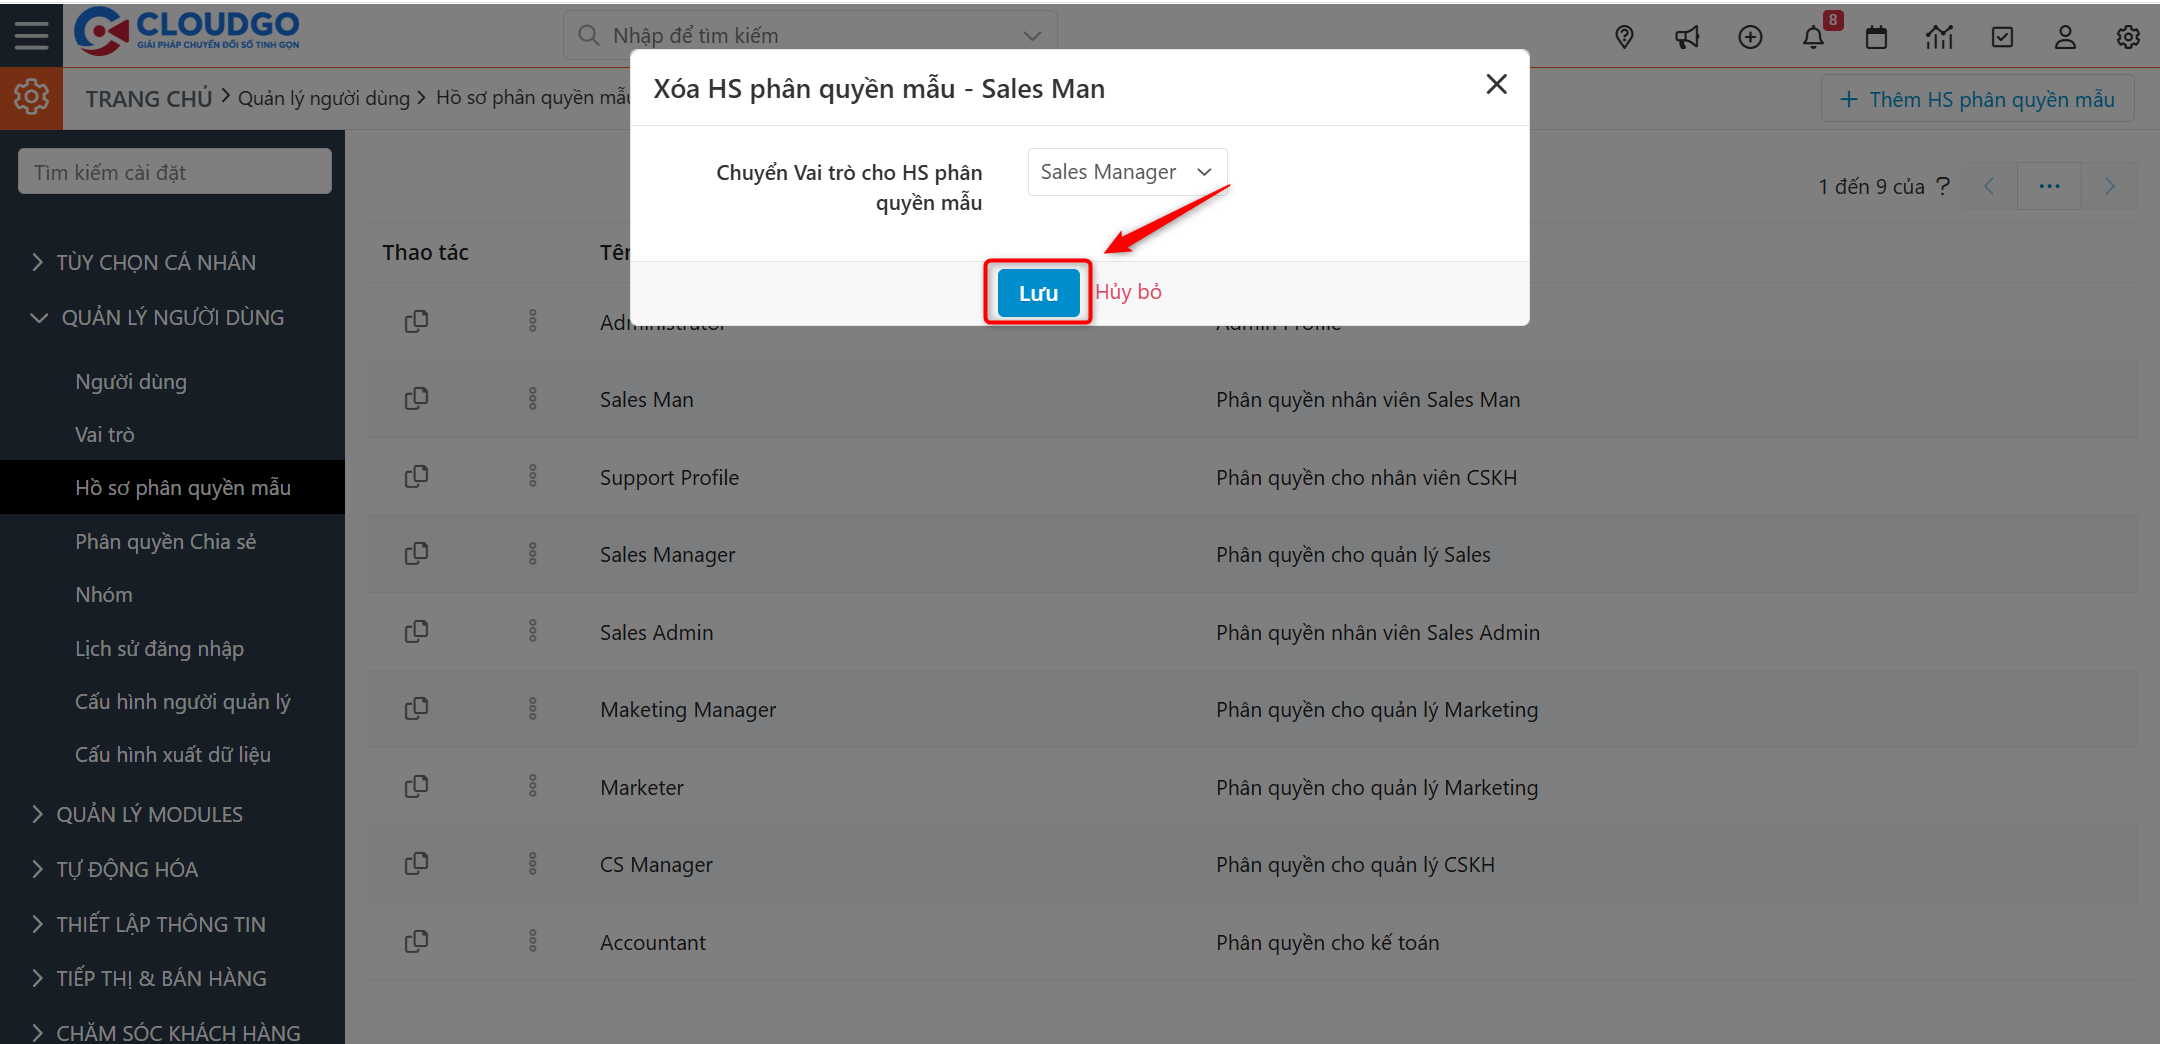Click the hamburger menu icon top left

[x=31, y=34]
